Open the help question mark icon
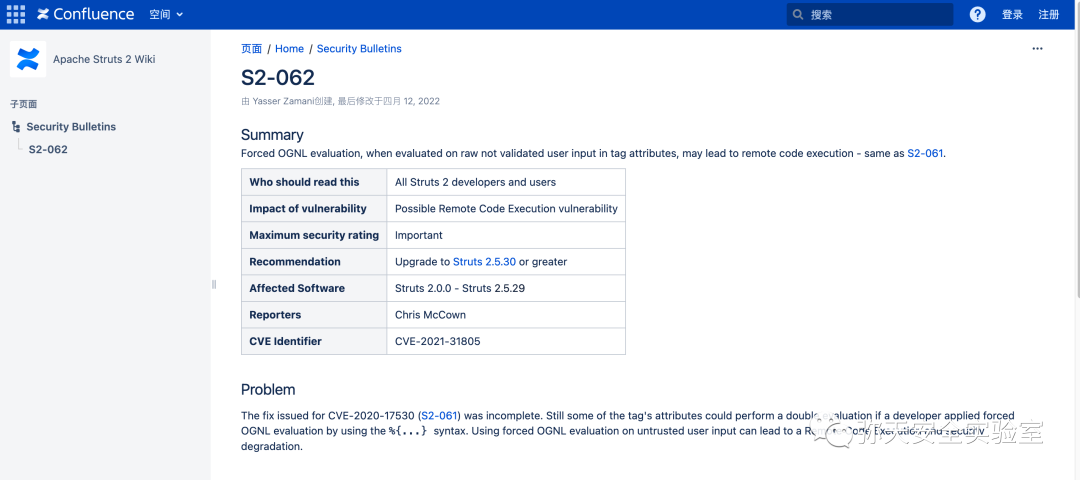 pos(977,14)
